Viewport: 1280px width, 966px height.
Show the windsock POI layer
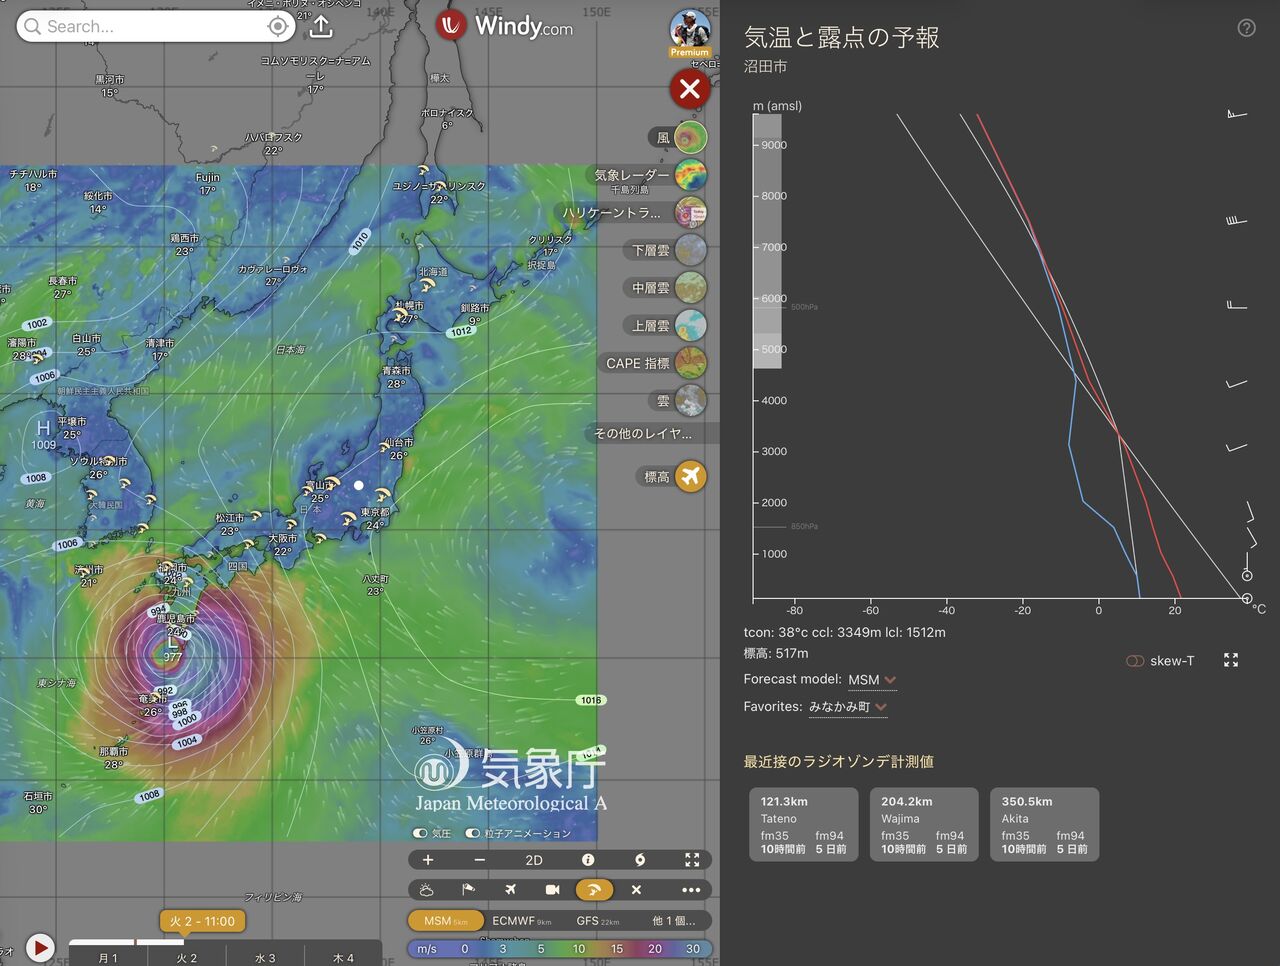tap(468, 889)
